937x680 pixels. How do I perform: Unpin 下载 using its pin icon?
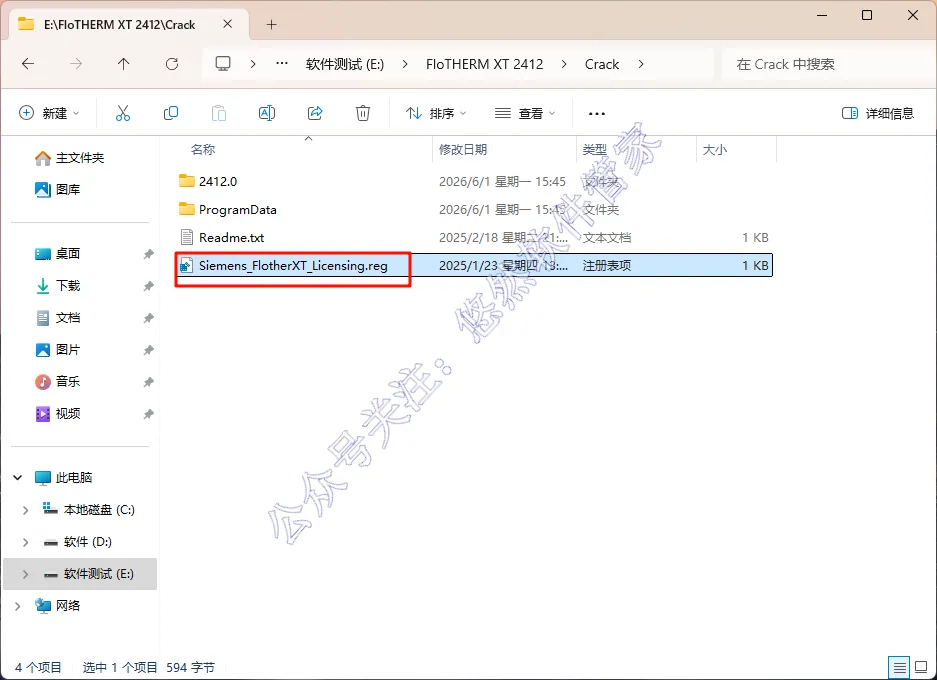(148, 286)
